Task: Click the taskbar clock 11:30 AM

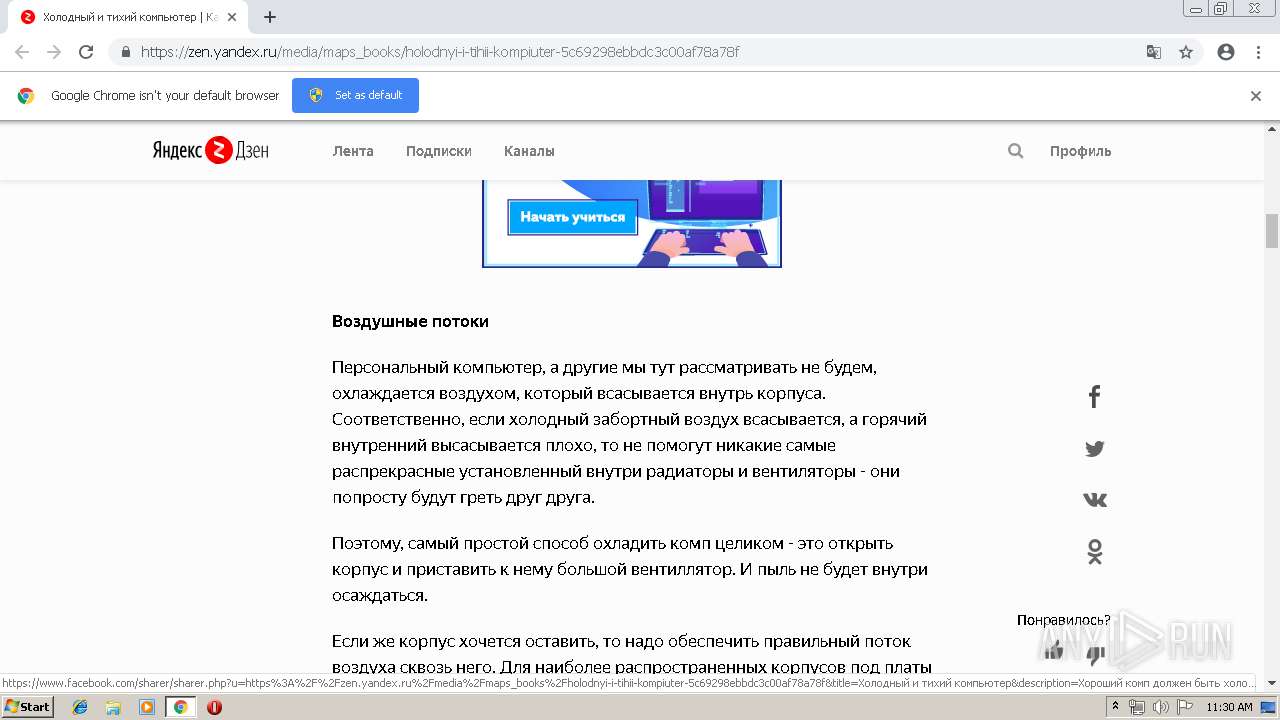Action: coord(1229,707)
